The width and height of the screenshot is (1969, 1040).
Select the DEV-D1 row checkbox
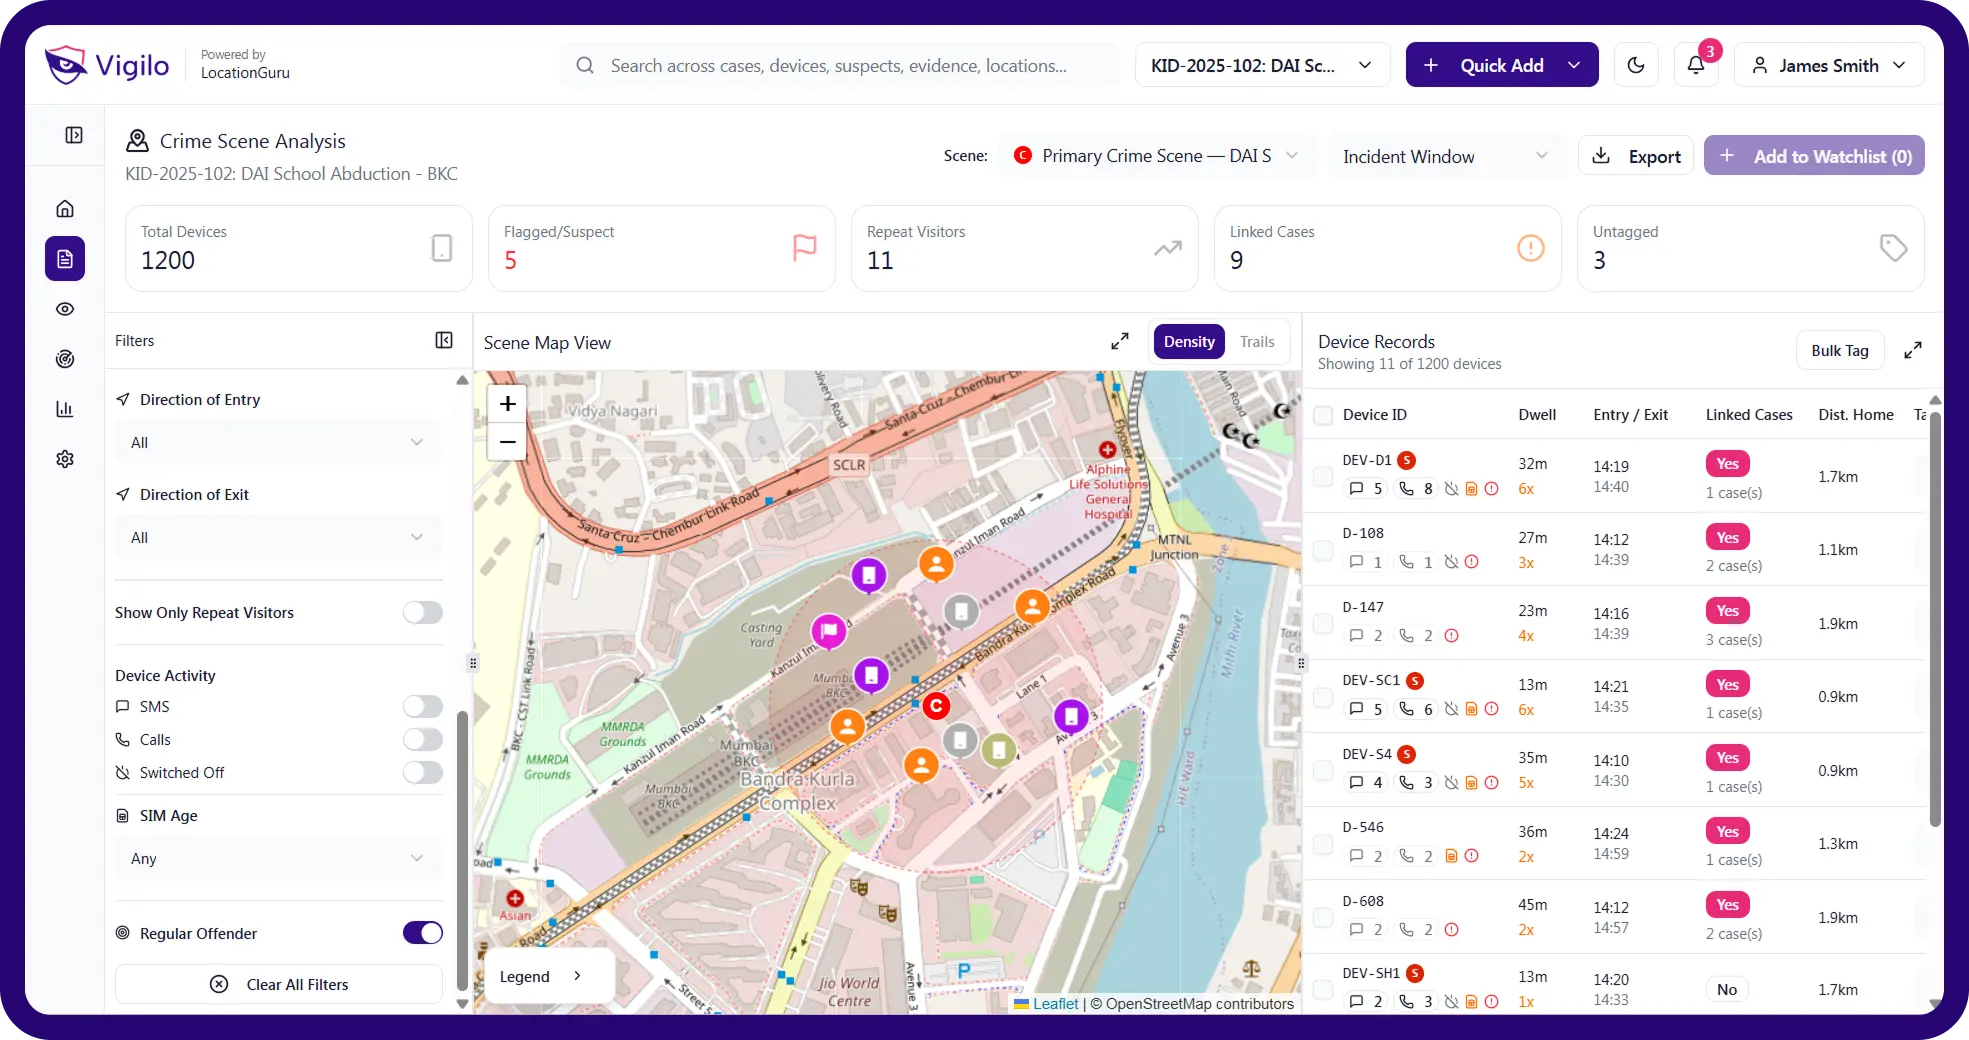tap(1323, 476)
